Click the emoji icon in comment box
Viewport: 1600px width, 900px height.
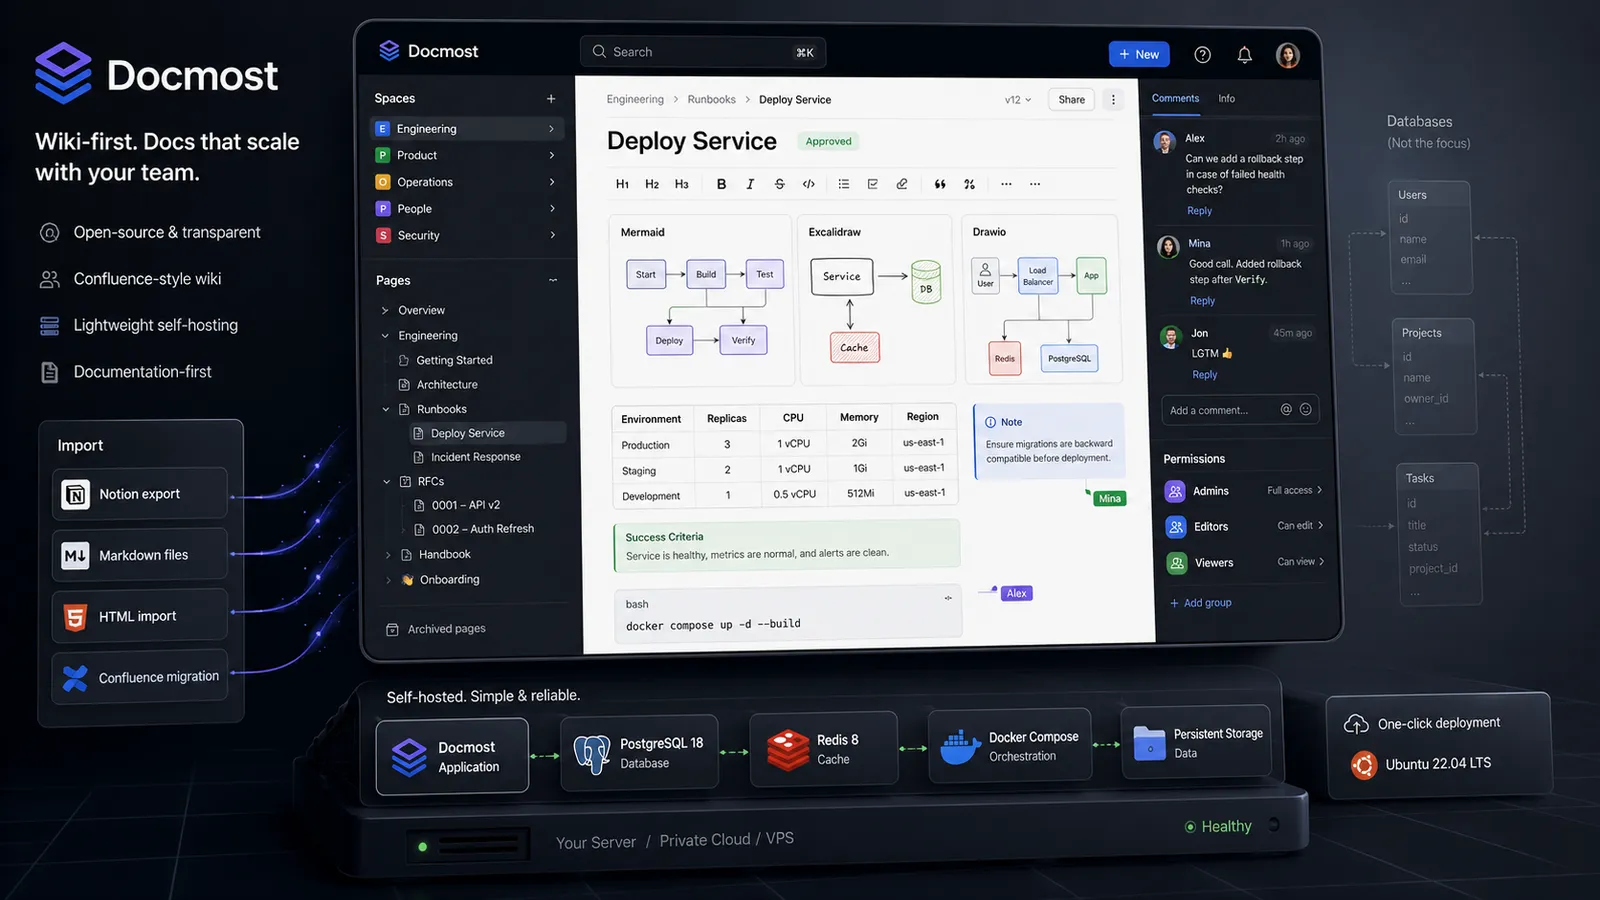(x=1306, y=409)
